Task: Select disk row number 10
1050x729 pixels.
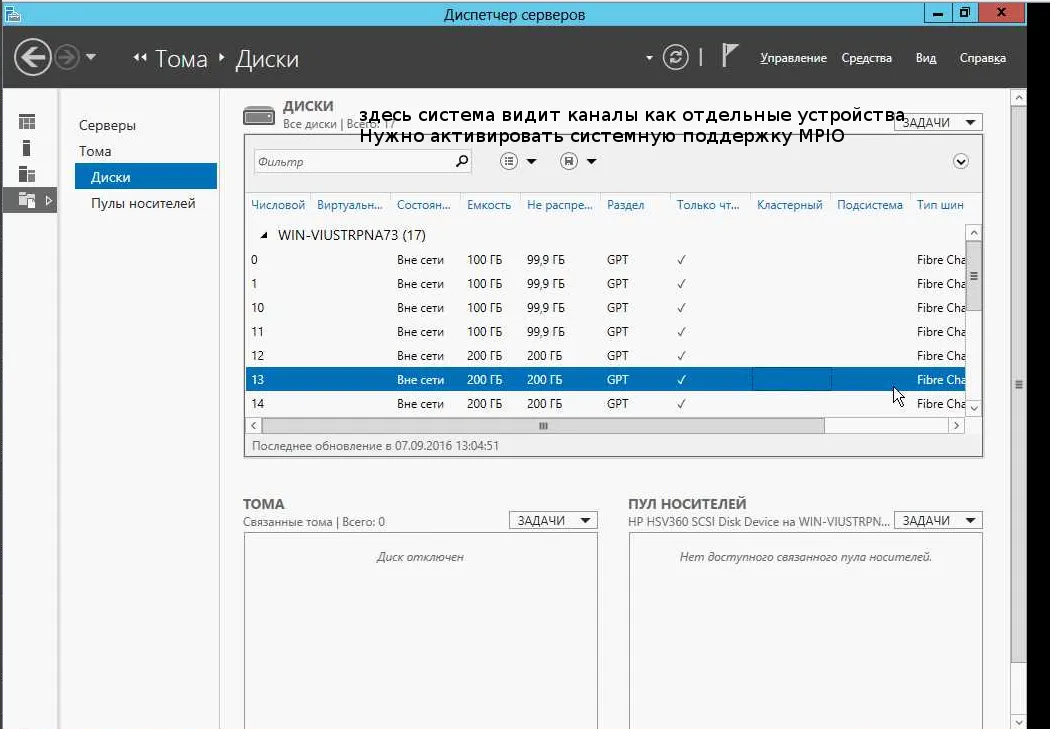Action: pos(605,308)
